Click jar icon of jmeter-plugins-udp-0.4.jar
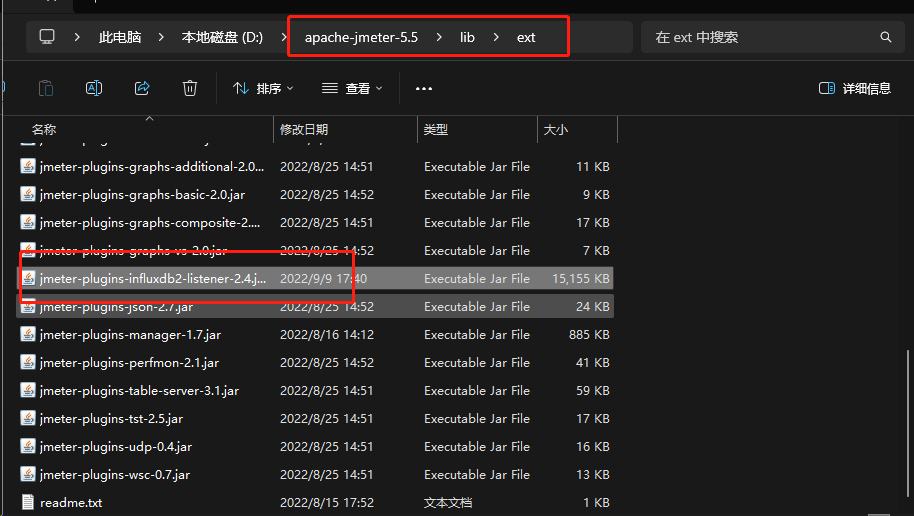The image size is (914, 516). click(27, 446)
